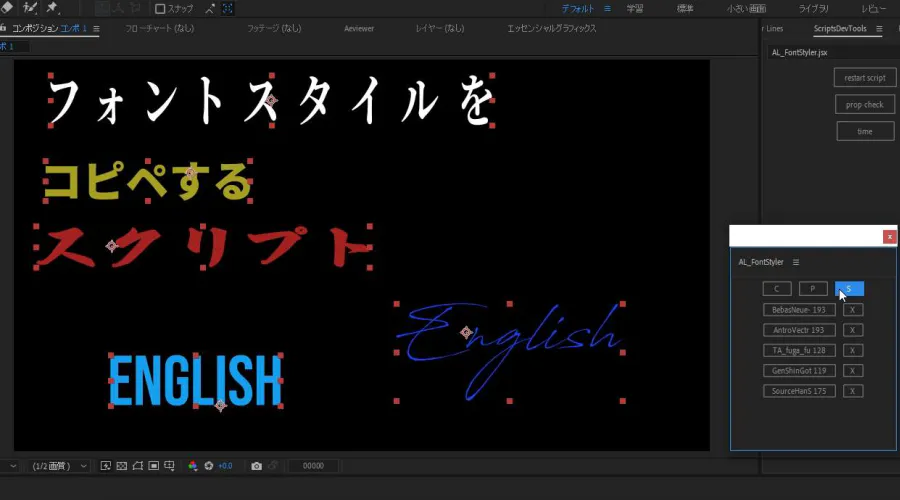Apply the BebasNeue- 193 font style

tap(798, 310)
